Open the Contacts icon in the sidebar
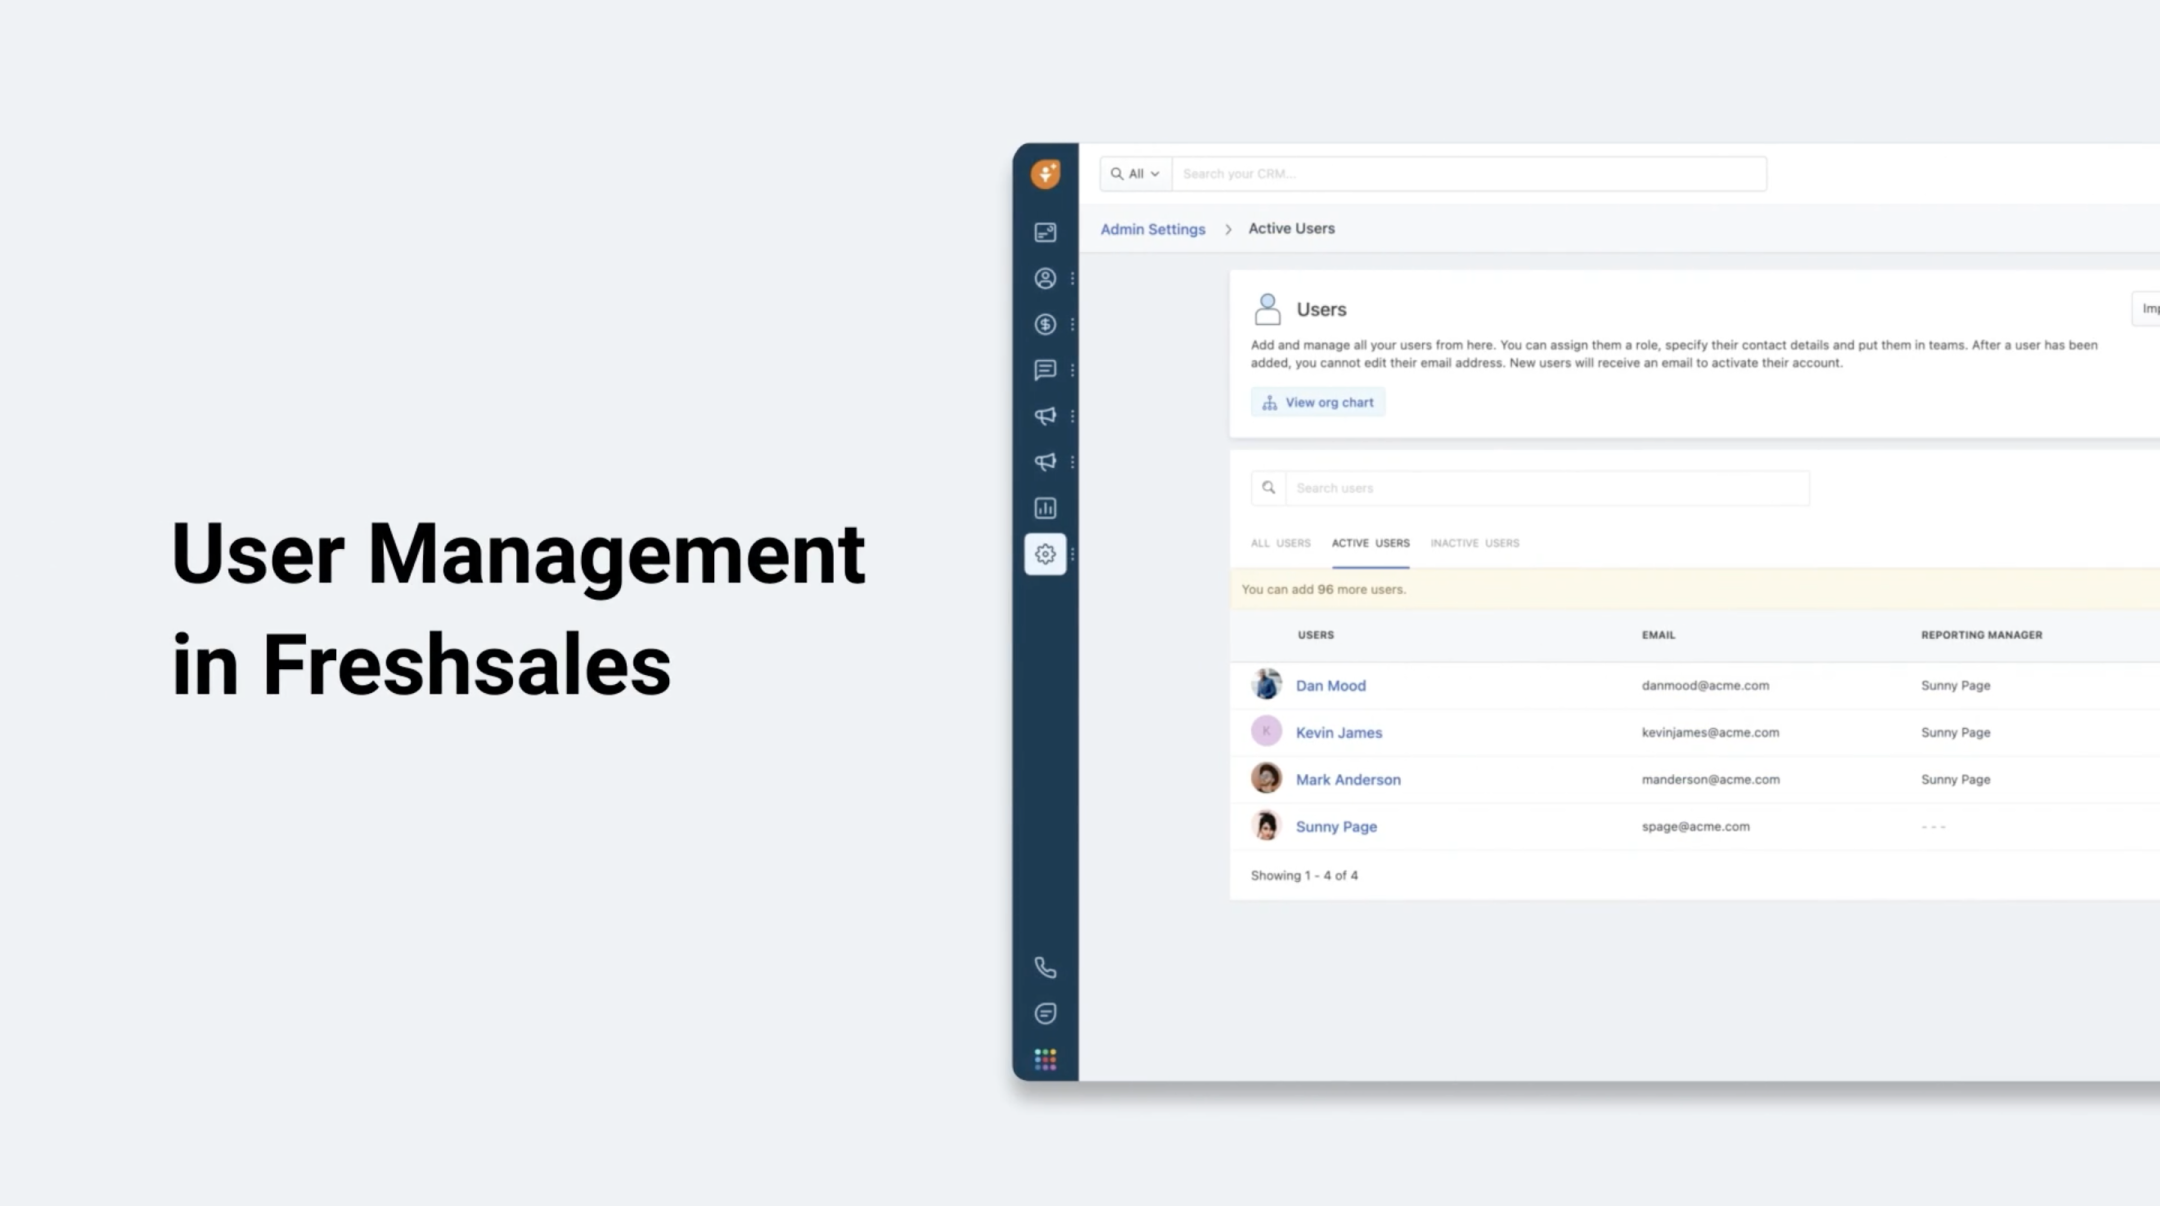Image resolution: width=2160 pixels, height=1207 pixels. click(1045, 278)
